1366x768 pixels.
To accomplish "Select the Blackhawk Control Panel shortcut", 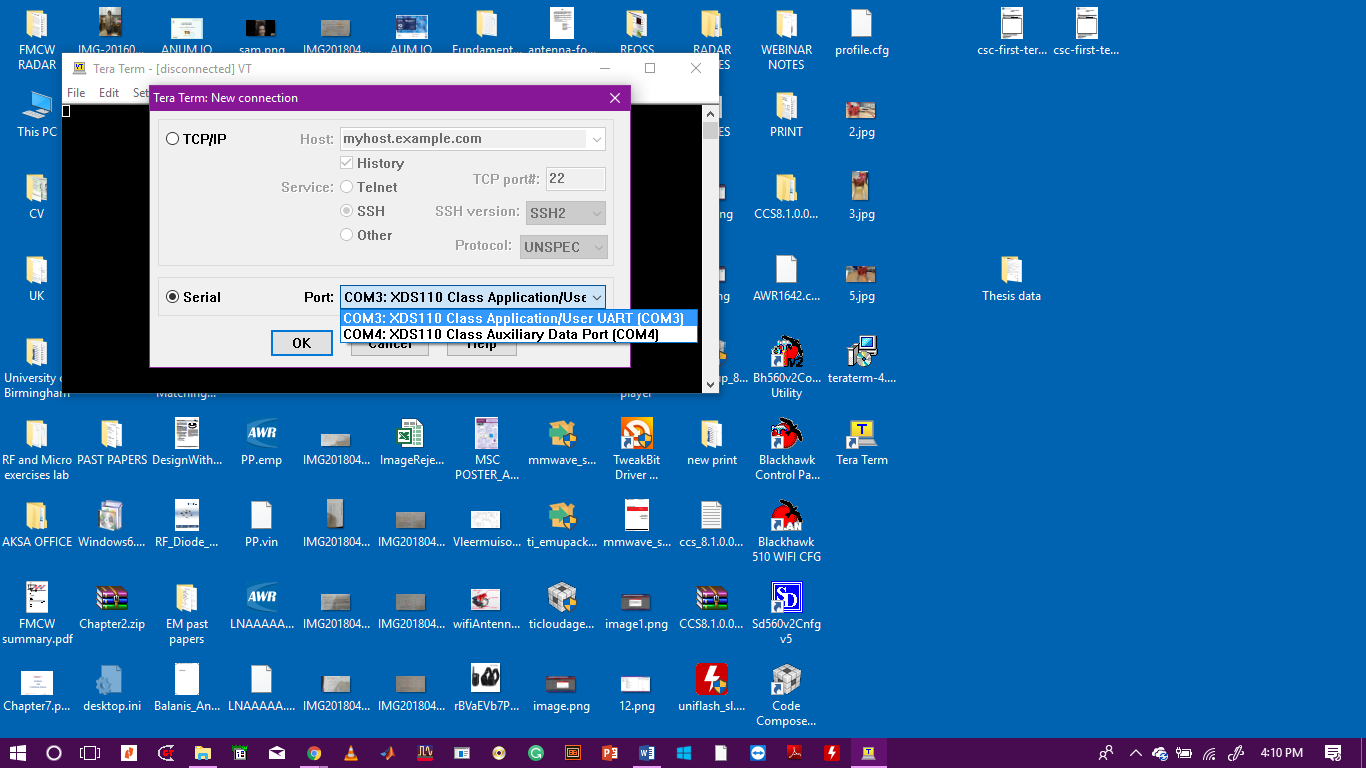I will click(x=787, y=450).
